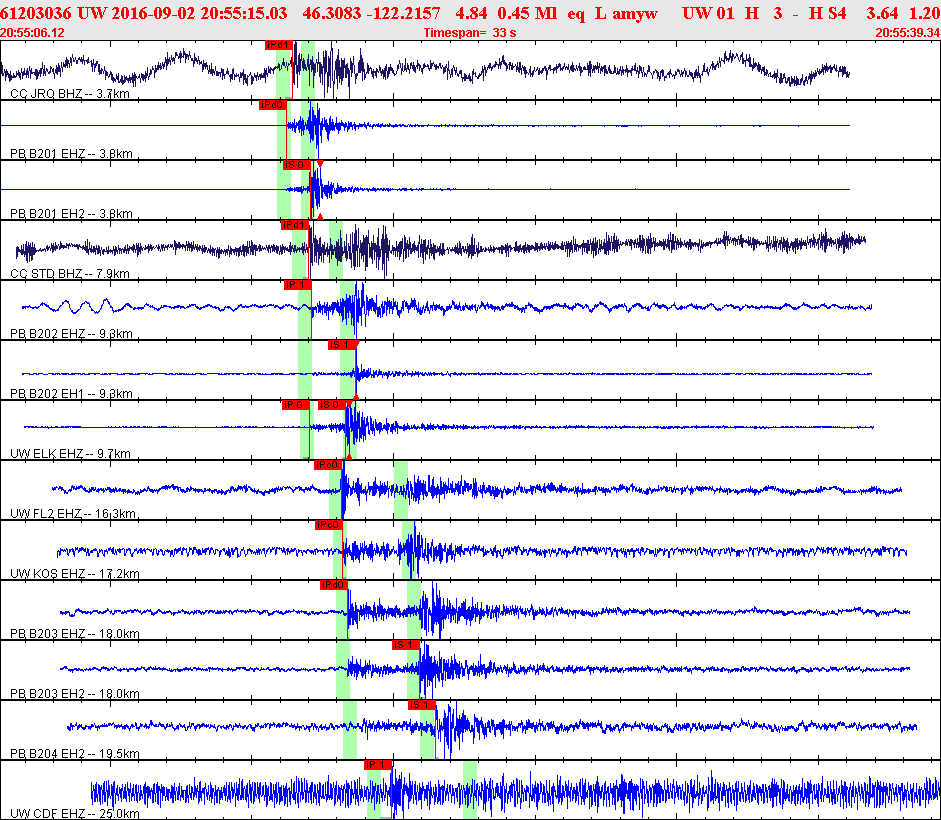The height and width of the screenshot is (820, 941).
Task: Click the iPd0 pick flag on PB B203 EHZ
Action: (x=334, y=585)
